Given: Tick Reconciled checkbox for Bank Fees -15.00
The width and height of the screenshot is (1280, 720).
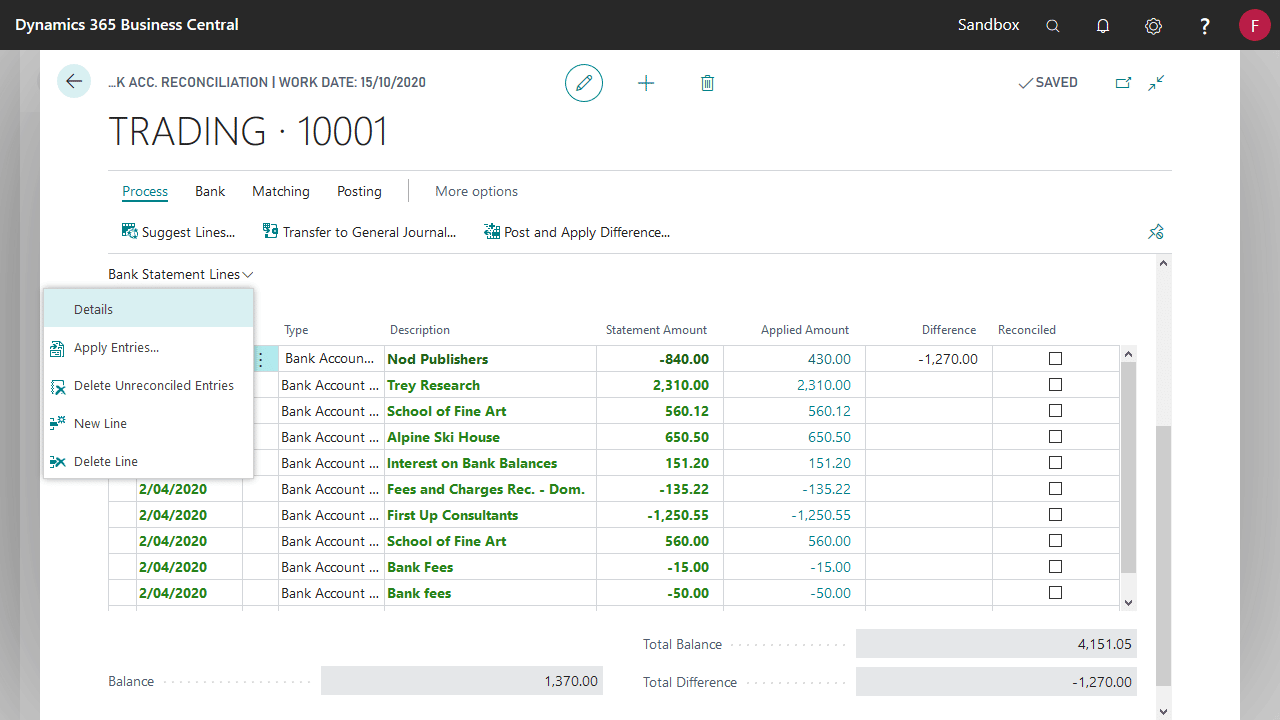Looking at the screenshot, I should click(x=1055, y=567).
